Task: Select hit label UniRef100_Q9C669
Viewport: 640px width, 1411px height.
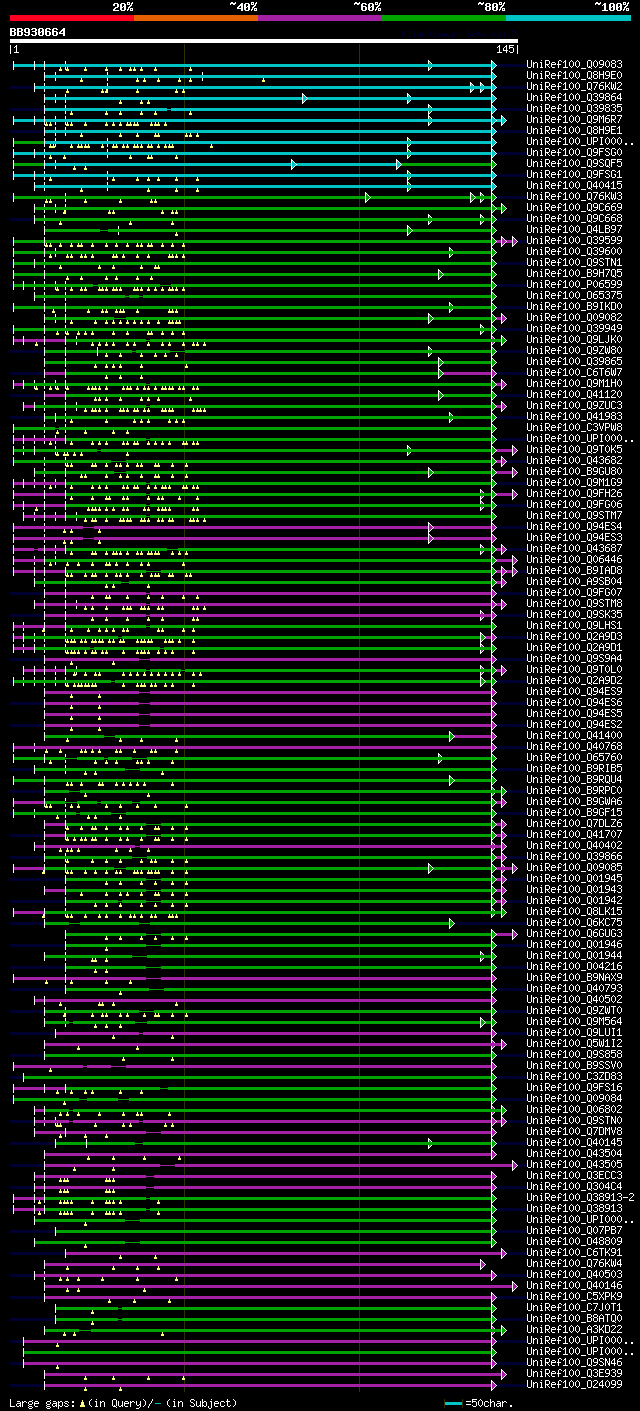Action: coord(574,207)
